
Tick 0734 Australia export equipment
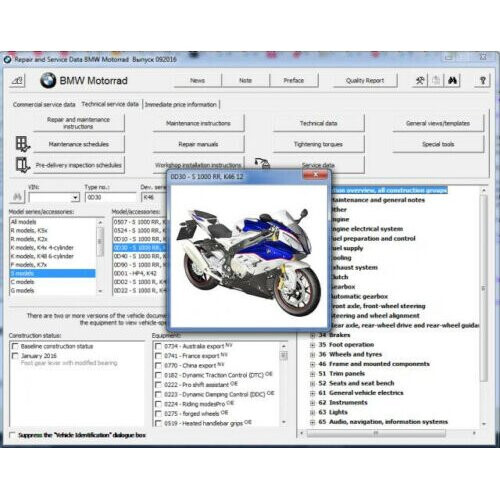pyautogui.click(x=158, y=346)
